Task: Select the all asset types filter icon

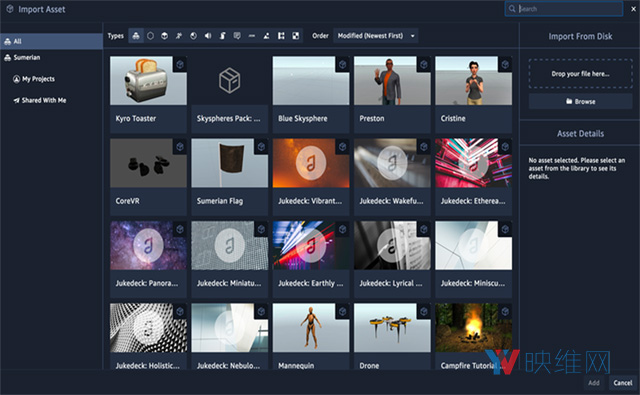Action: (136, 36)
